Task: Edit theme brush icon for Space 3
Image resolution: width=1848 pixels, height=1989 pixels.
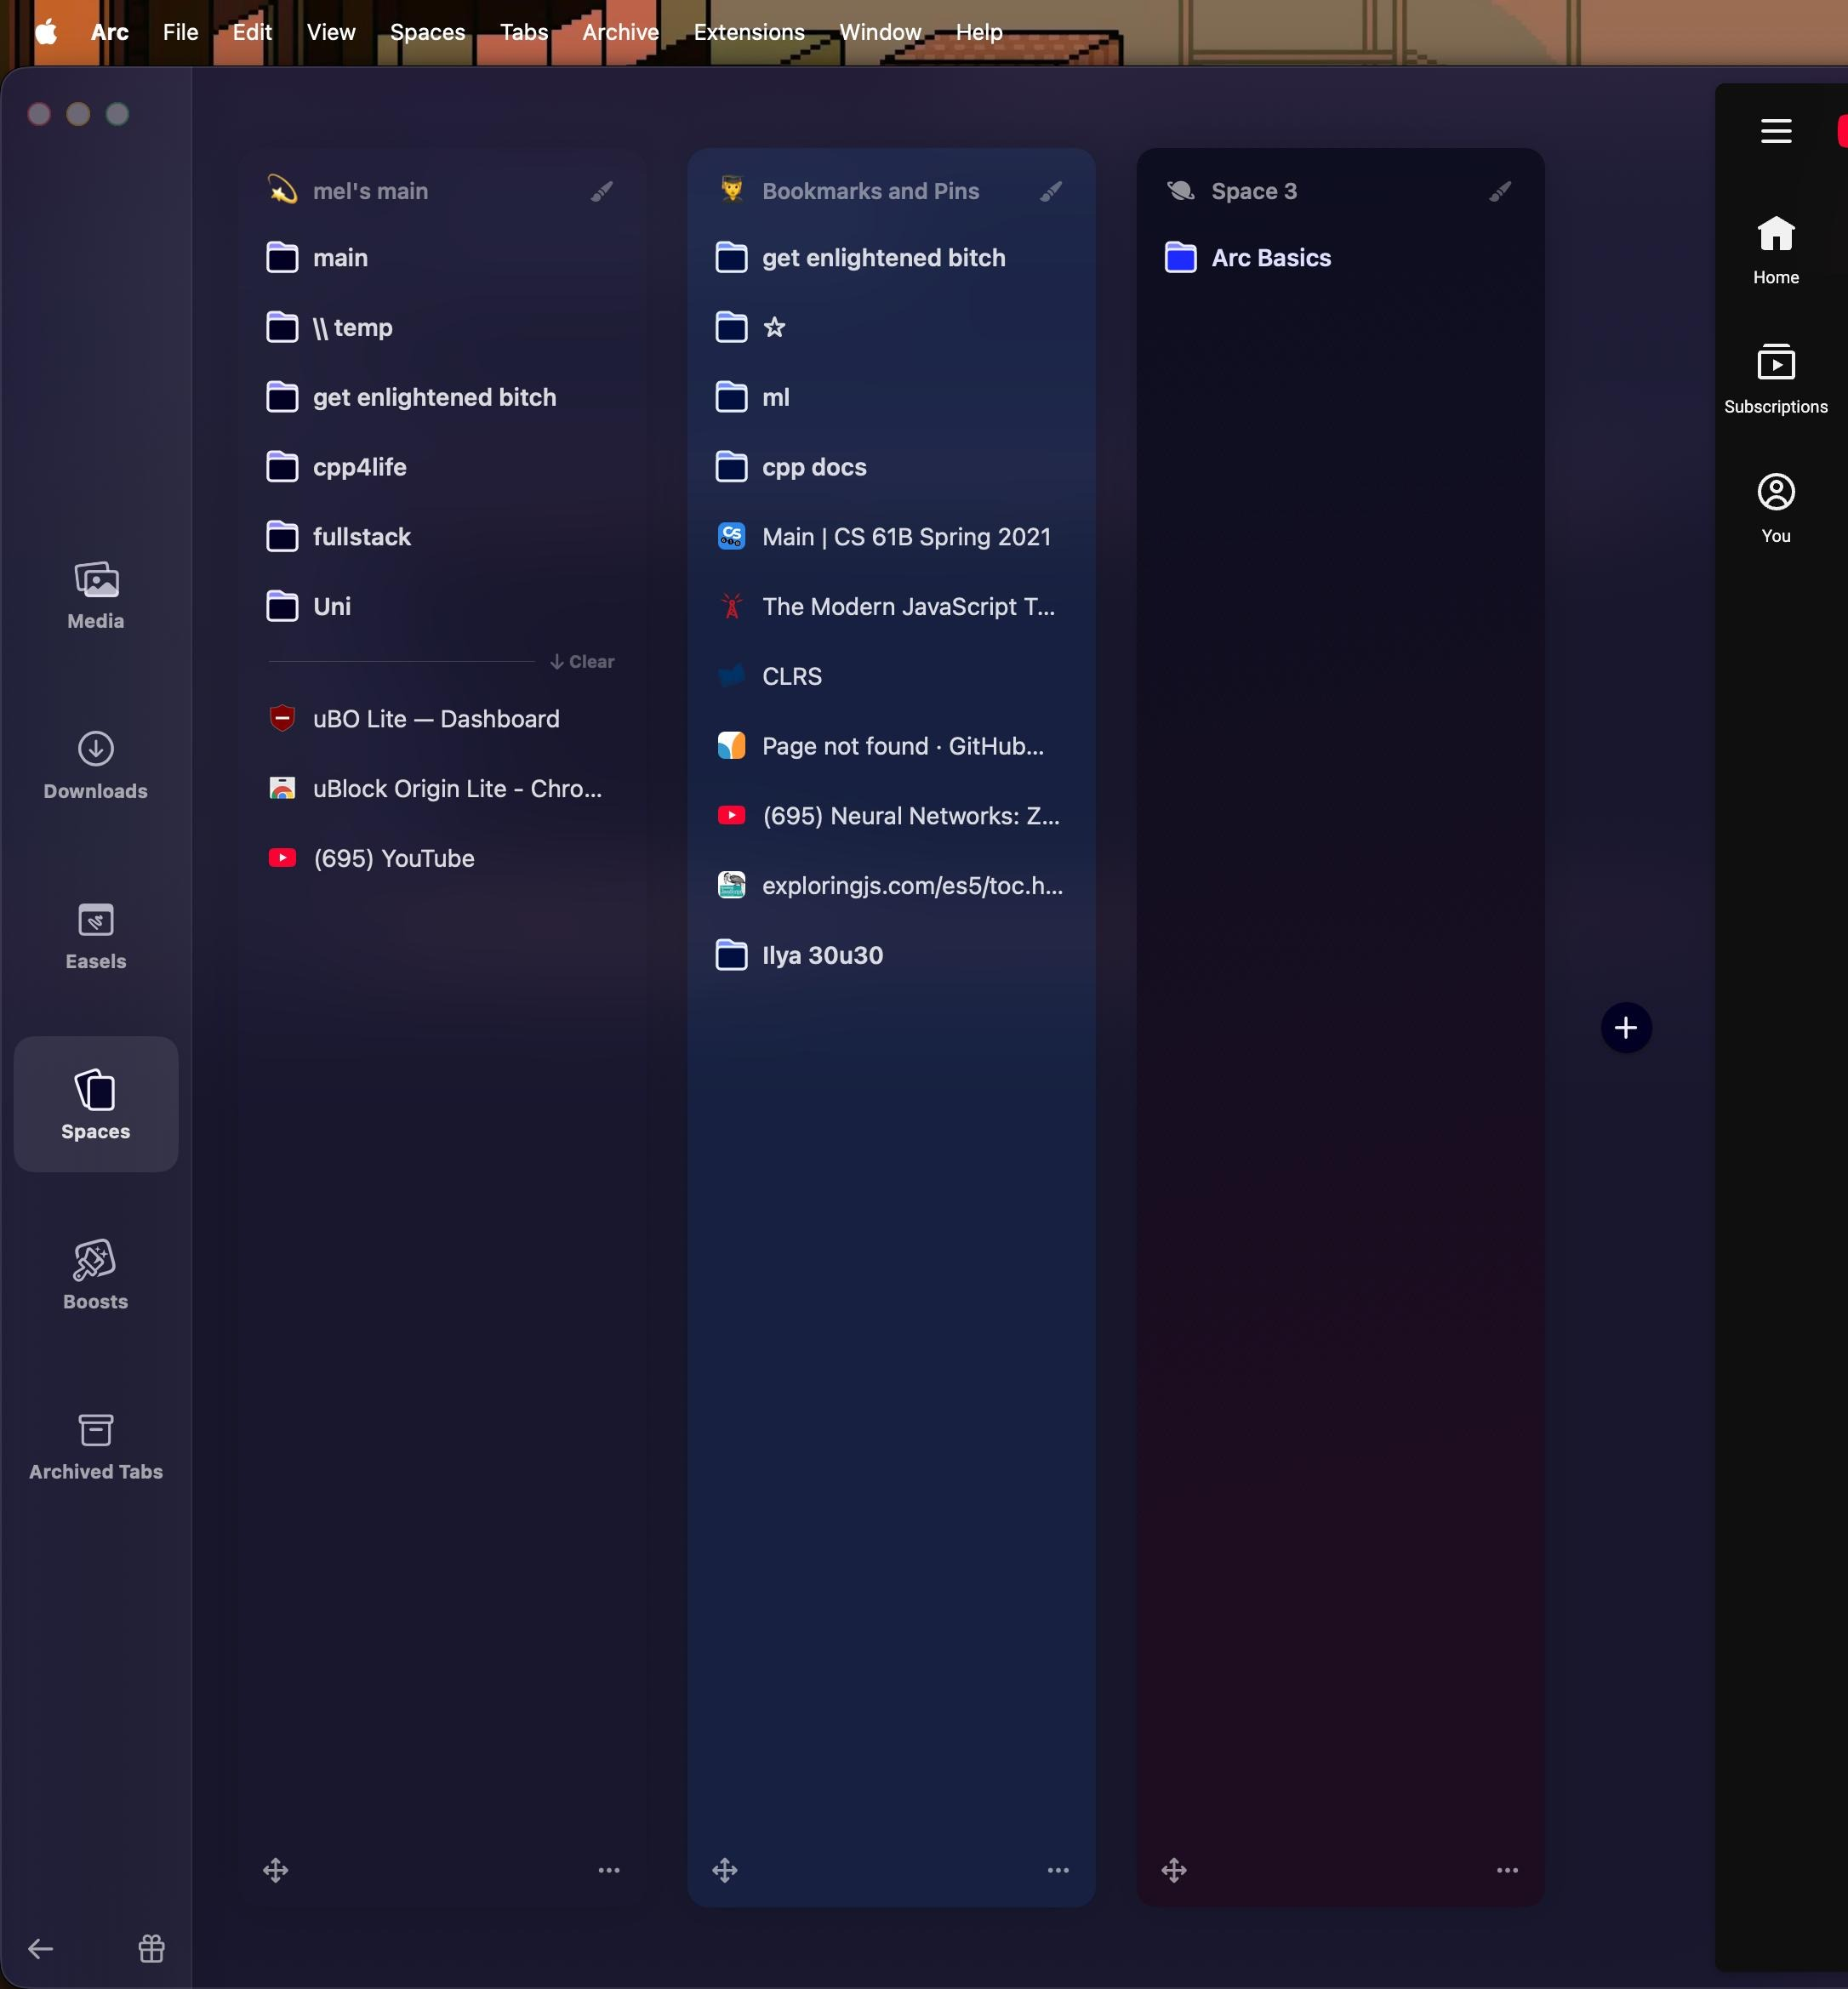Action: click(1500, 191)
